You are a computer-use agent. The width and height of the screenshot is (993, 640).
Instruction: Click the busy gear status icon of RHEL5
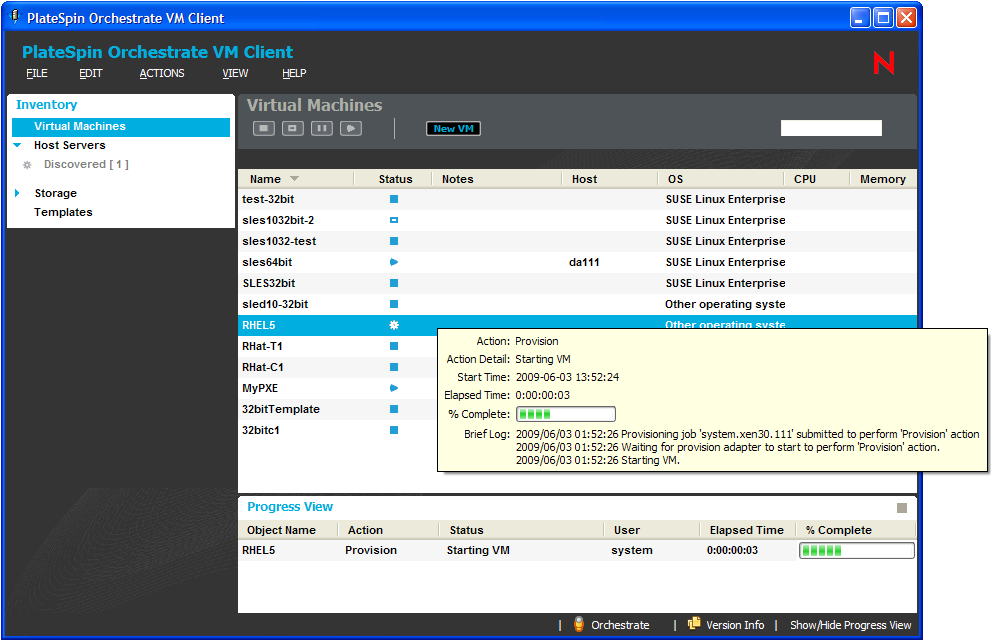point(394,325)
